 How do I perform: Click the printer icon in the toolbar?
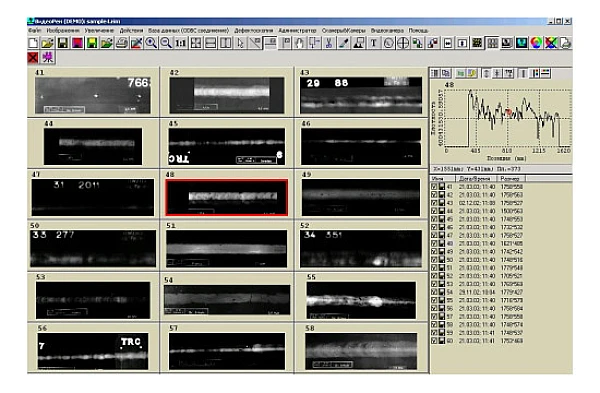click(x=122, y=43)
